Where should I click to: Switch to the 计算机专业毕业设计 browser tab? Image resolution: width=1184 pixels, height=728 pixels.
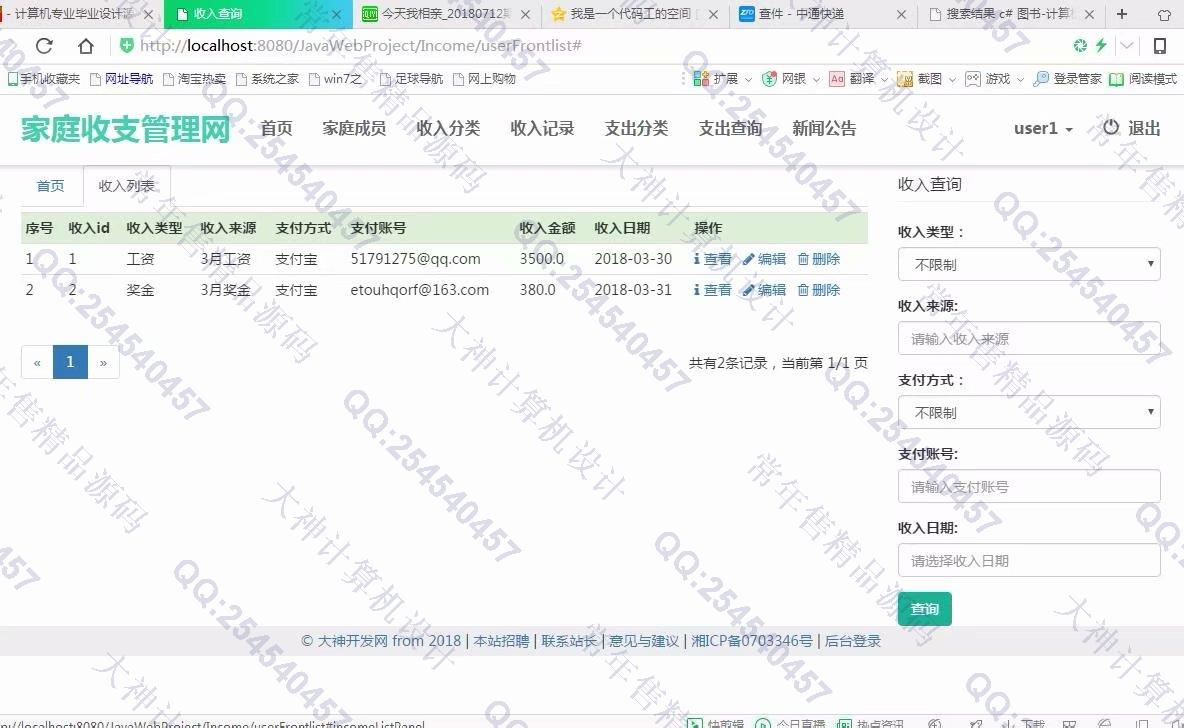pyautogui.click(x=76, y=14)
